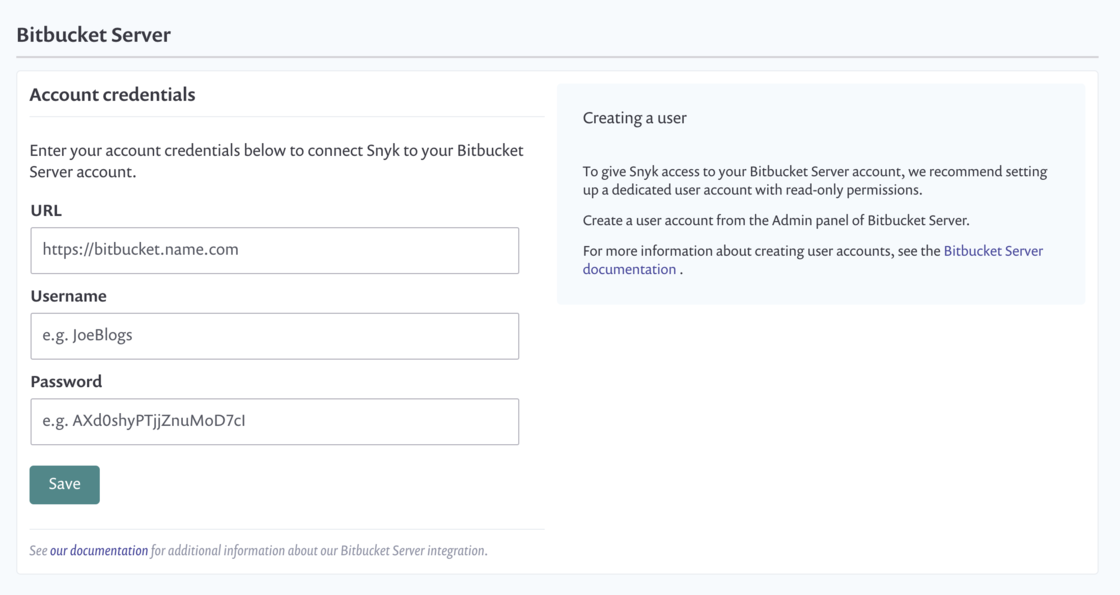
Task: Click the Account credentials section heading
Action: pos(112,95)
